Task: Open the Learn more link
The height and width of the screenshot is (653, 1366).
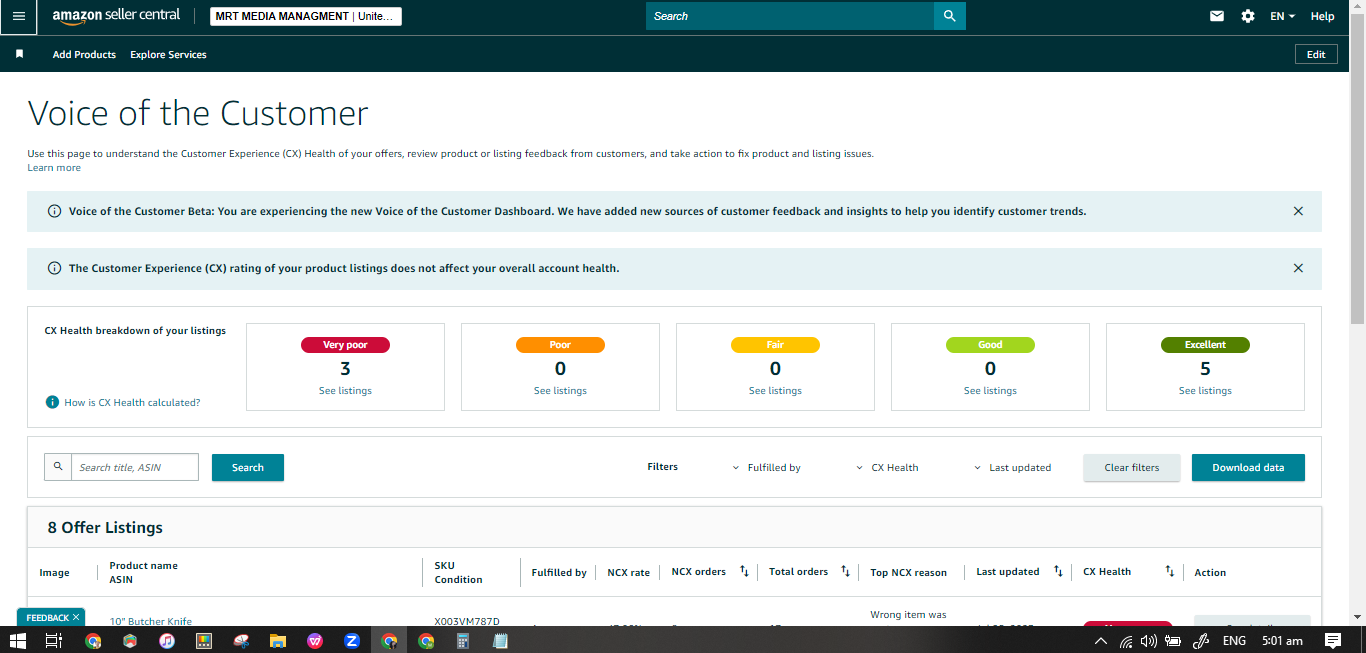Action: tap(54, 167)
